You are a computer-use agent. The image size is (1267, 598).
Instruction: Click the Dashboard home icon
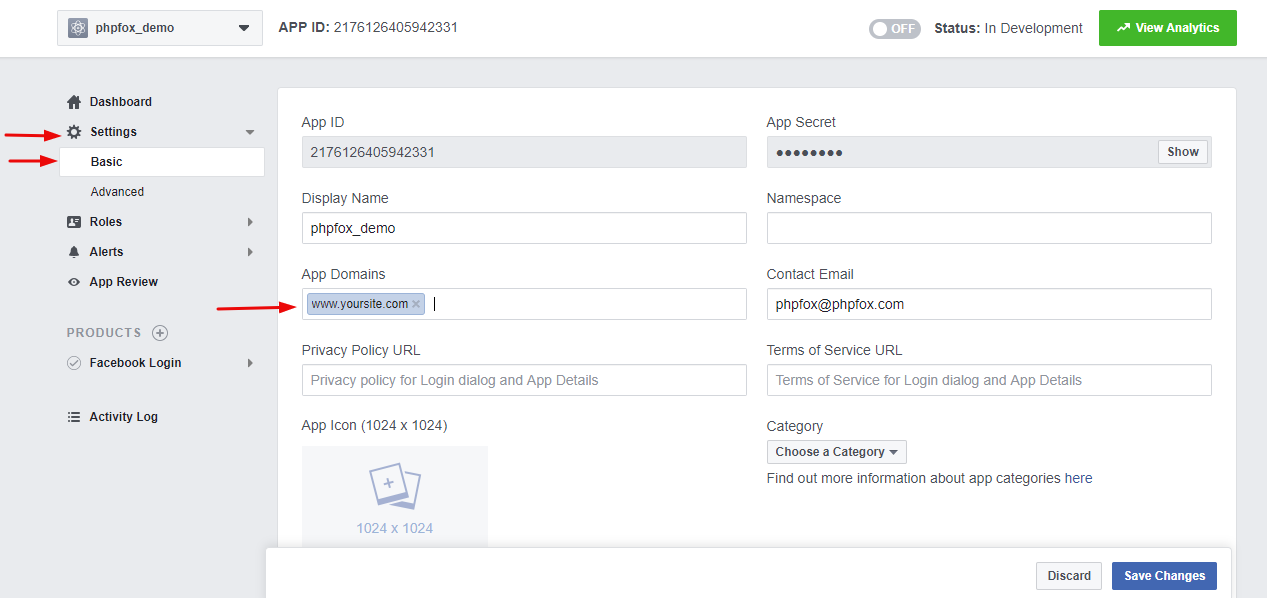74,102
